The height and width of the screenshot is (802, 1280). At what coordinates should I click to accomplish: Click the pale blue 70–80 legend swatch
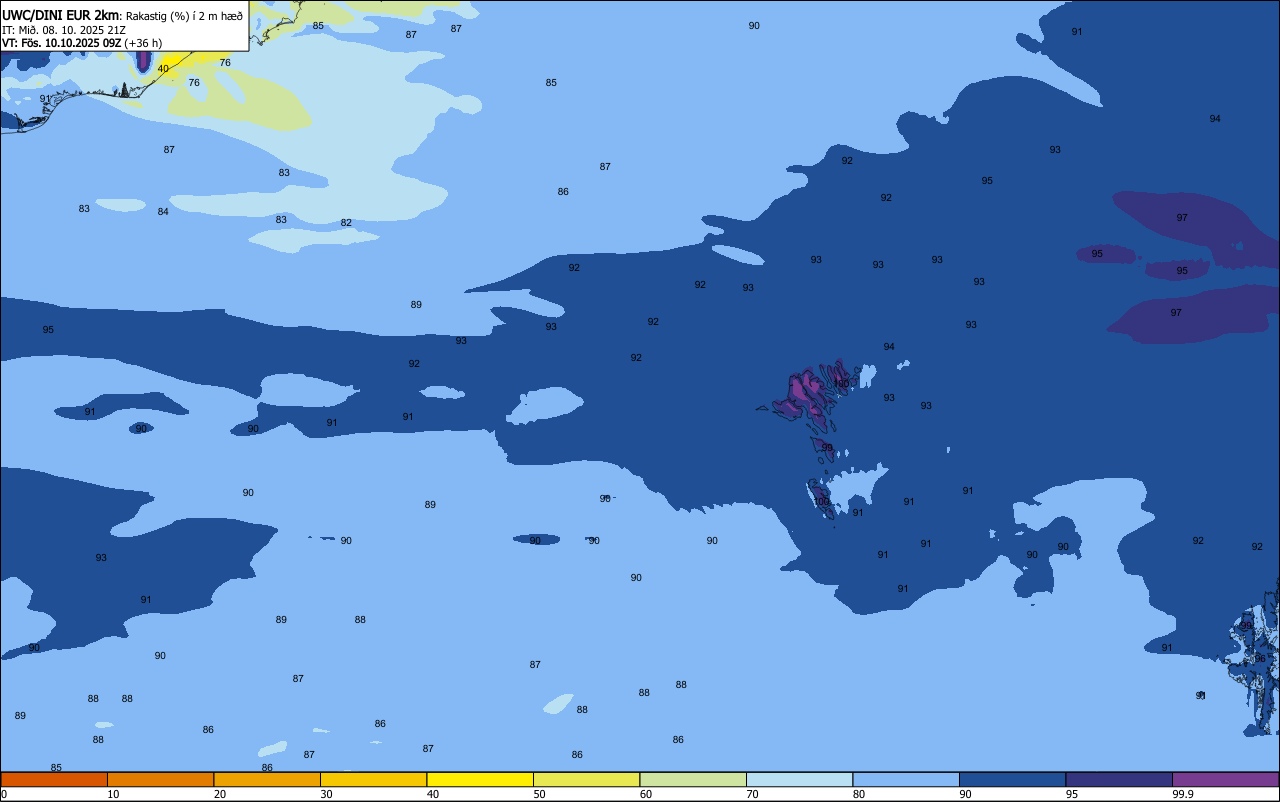(799, 779)
